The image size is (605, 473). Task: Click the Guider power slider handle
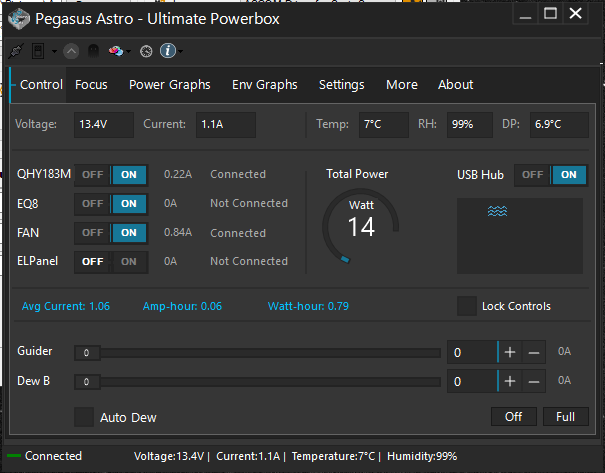(x=87, y=353)
